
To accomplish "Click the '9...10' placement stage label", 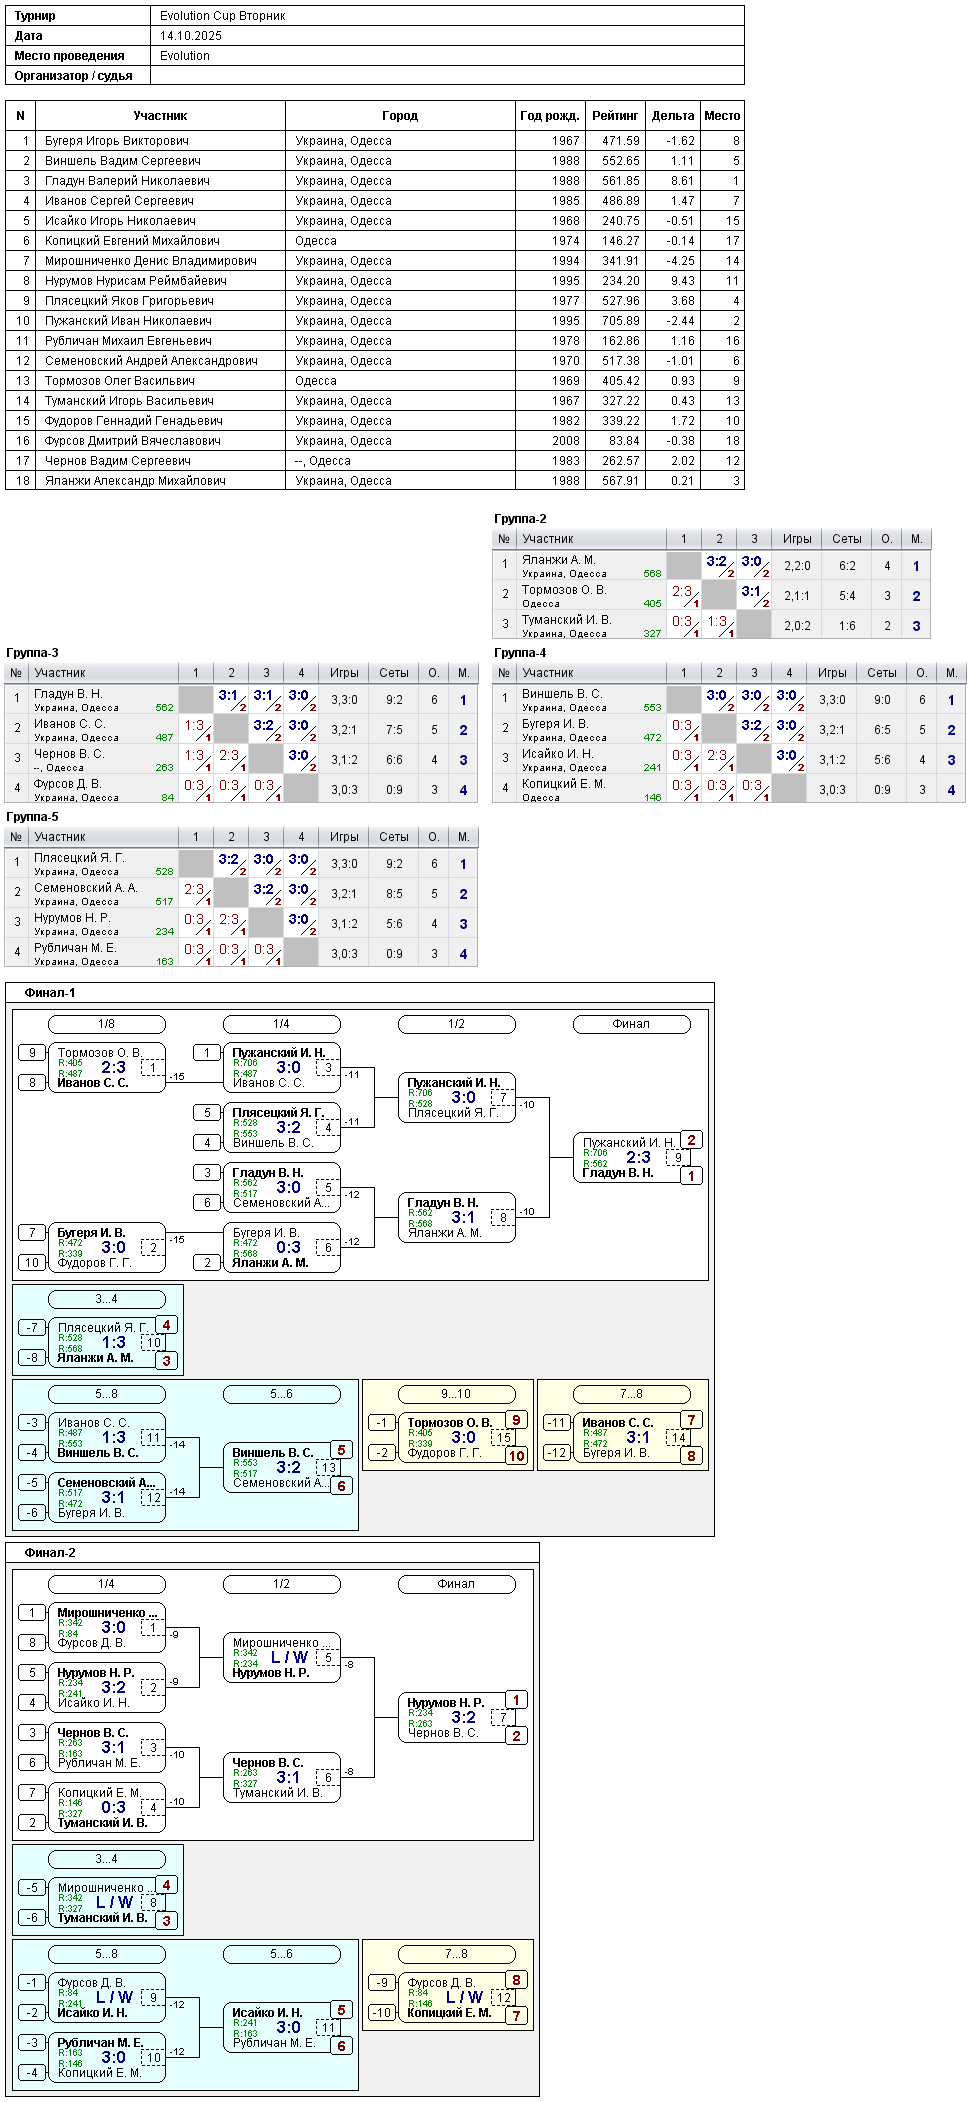I will 457,1394.
